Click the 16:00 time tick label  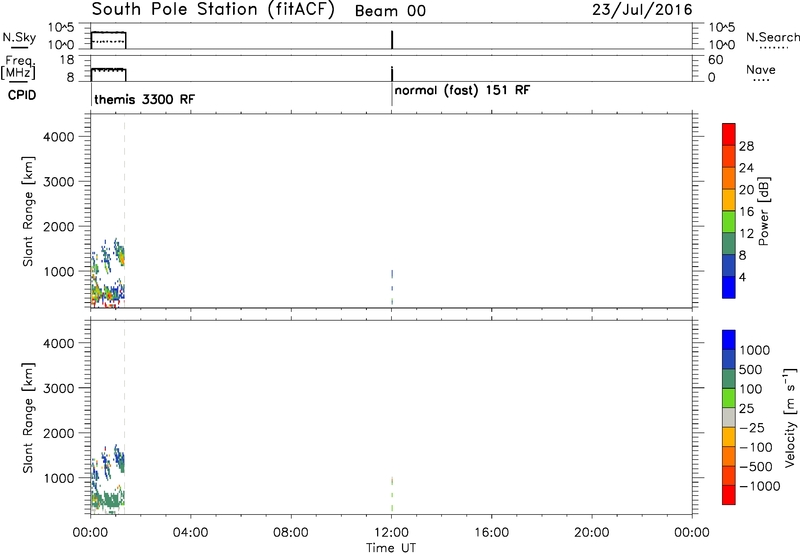coord(491,533)
